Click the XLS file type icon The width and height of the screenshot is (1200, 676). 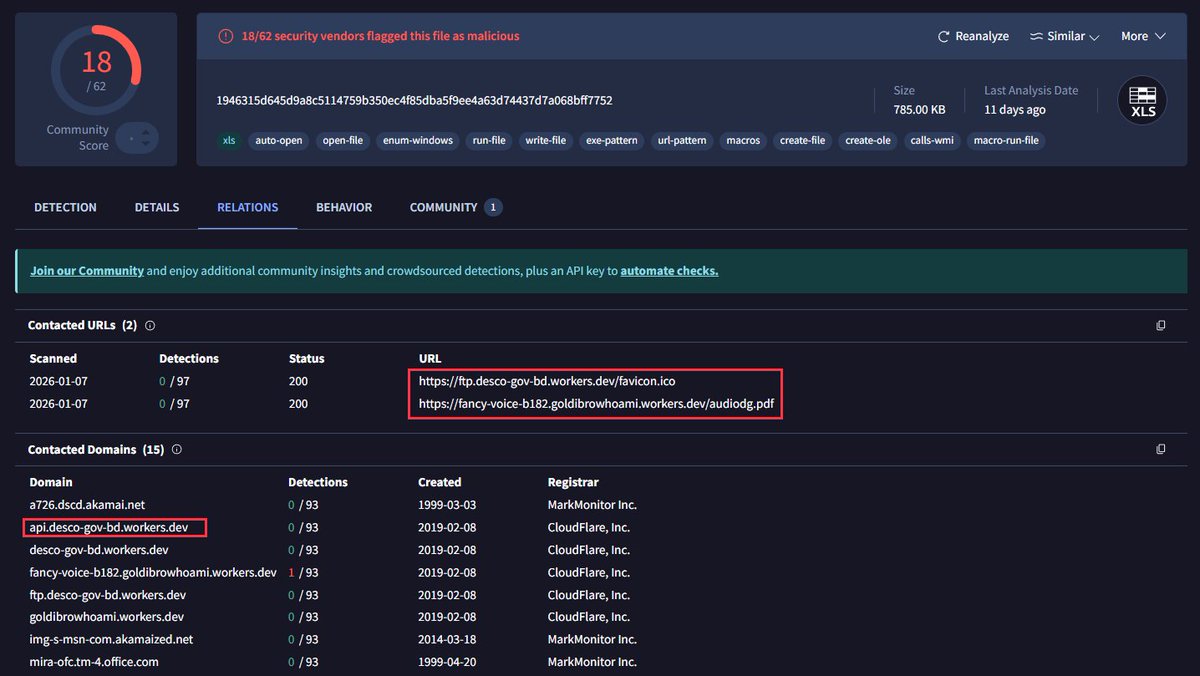[x=1142, y=101]
